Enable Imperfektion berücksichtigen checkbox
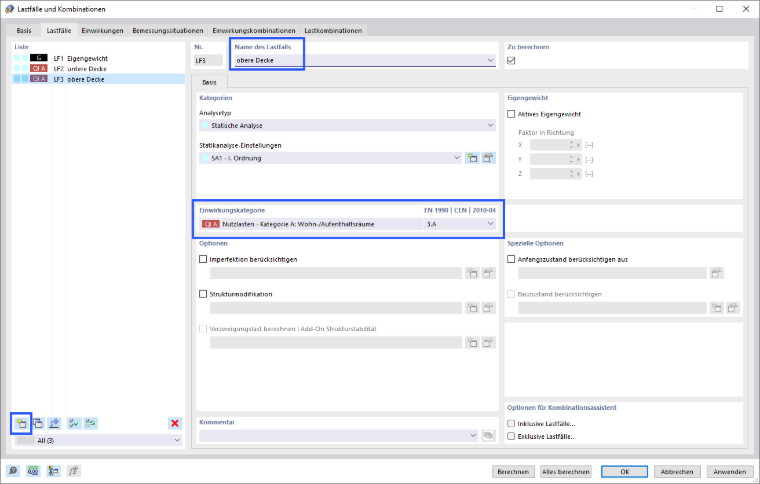Screen dimensions: 760x484 (203, 259)
